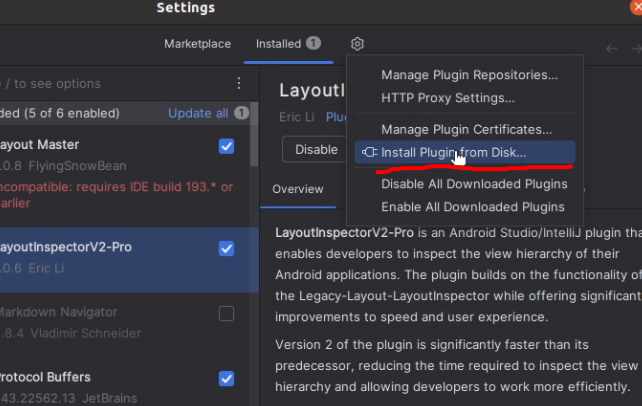
Task: Click the plugin list scrollbar
Action: point(254,135)
